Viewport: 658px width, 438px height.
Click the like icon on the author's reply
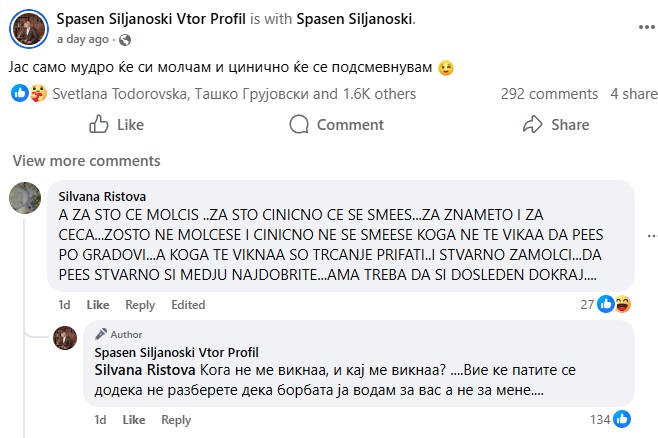(x=622, y=419)
